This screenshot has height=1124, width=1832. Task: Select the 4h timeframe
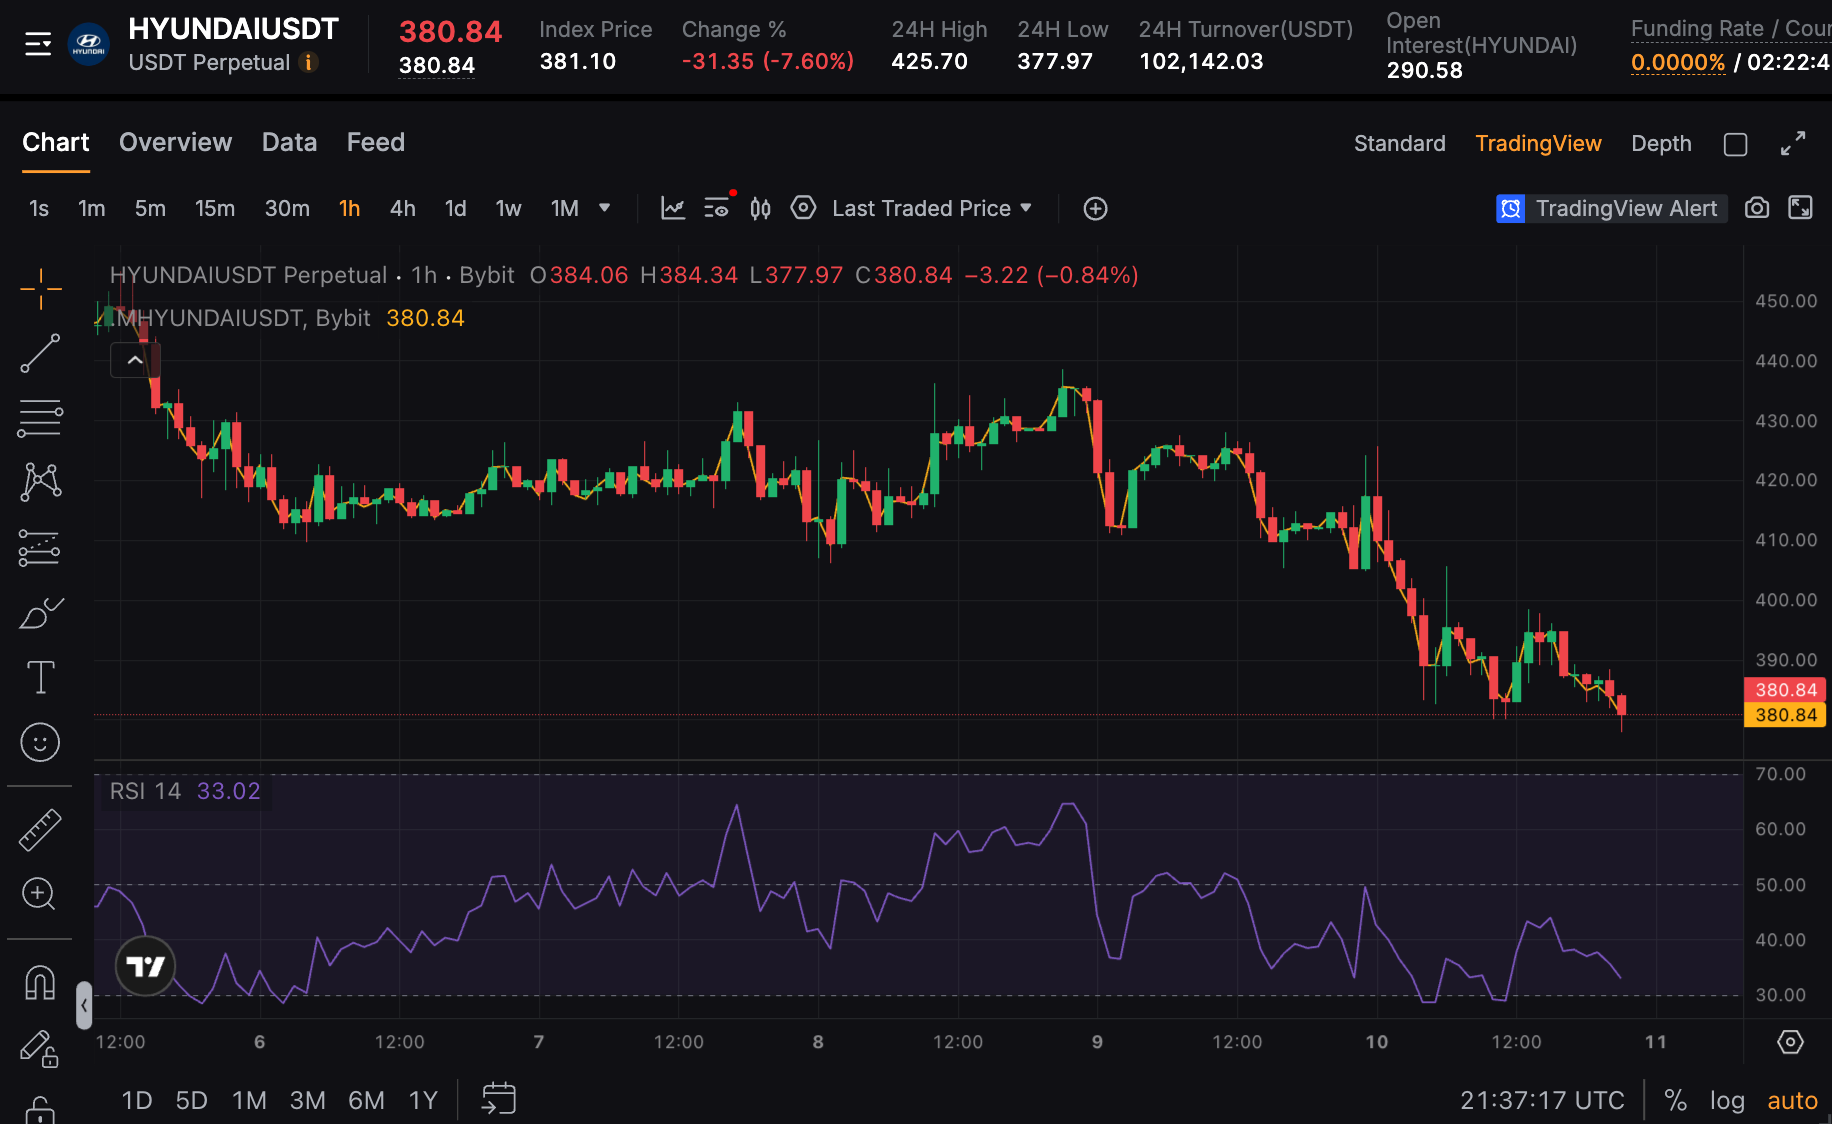pyautogui.click(x=403, y=208)
